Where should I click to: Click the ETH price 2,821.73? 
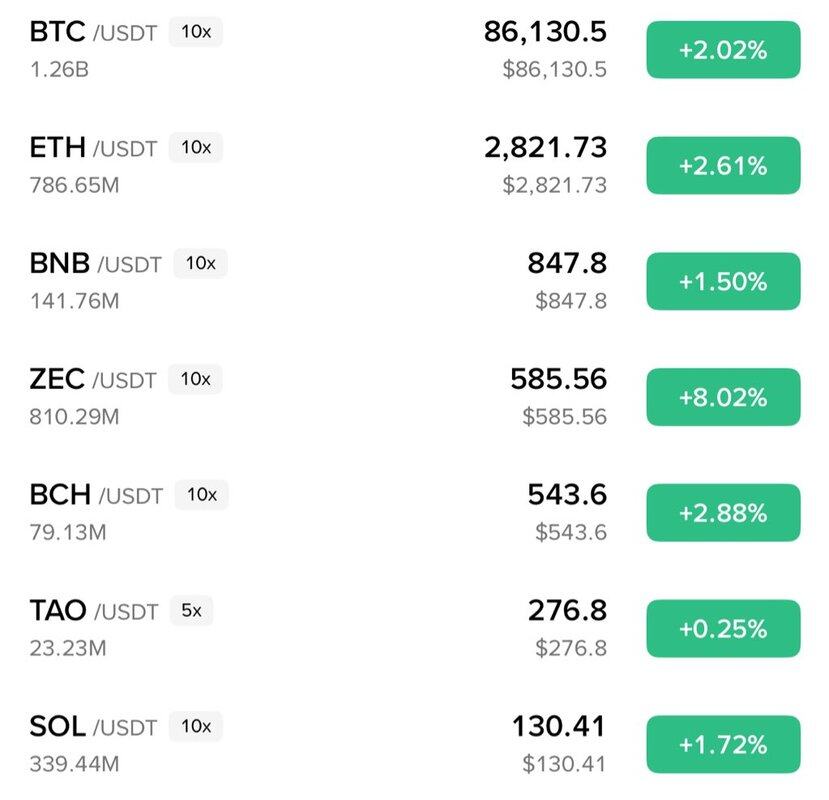pos(545,148)
